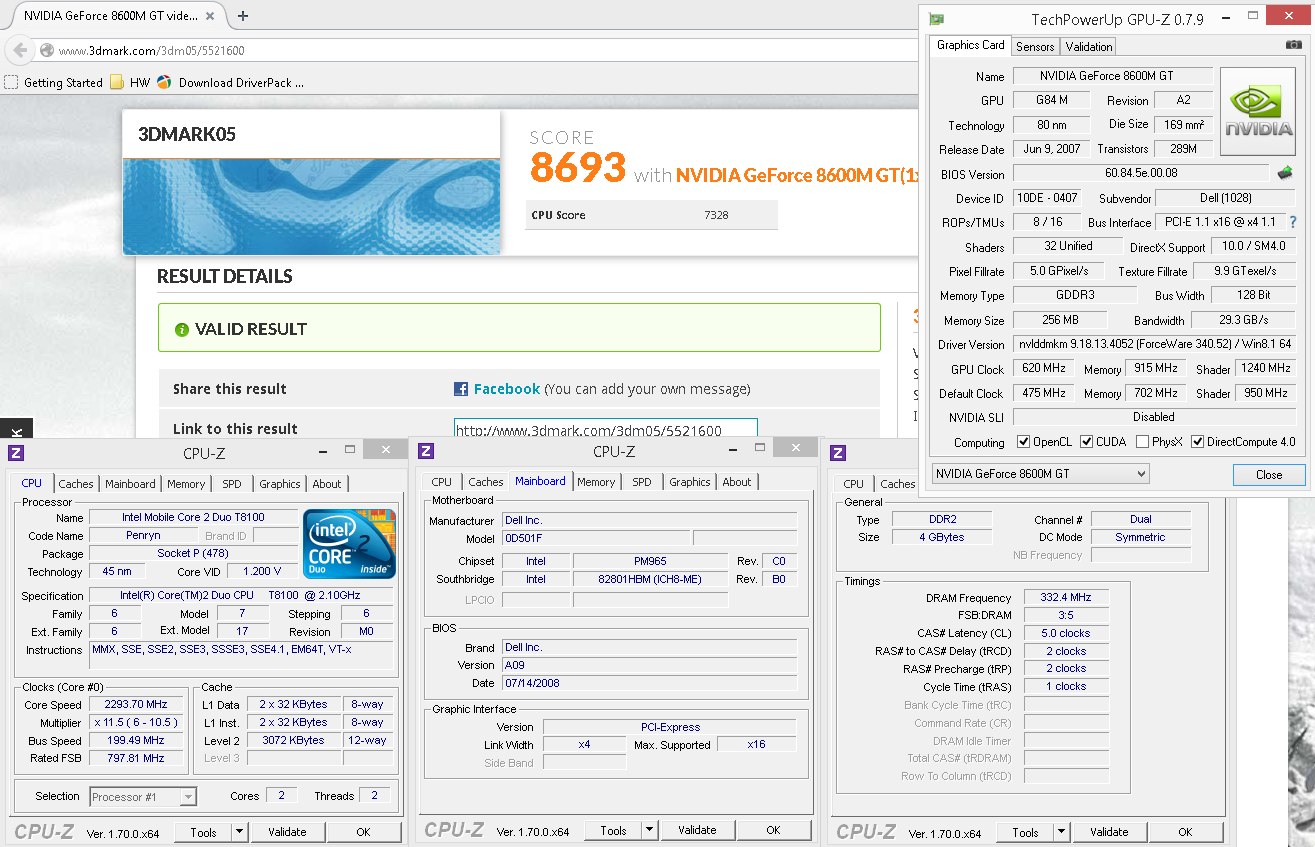This screenshot has width=1315, height=847.
Task: Toggle the PhysX checkbox in GPU-Z
Action: coord(1143,442)
